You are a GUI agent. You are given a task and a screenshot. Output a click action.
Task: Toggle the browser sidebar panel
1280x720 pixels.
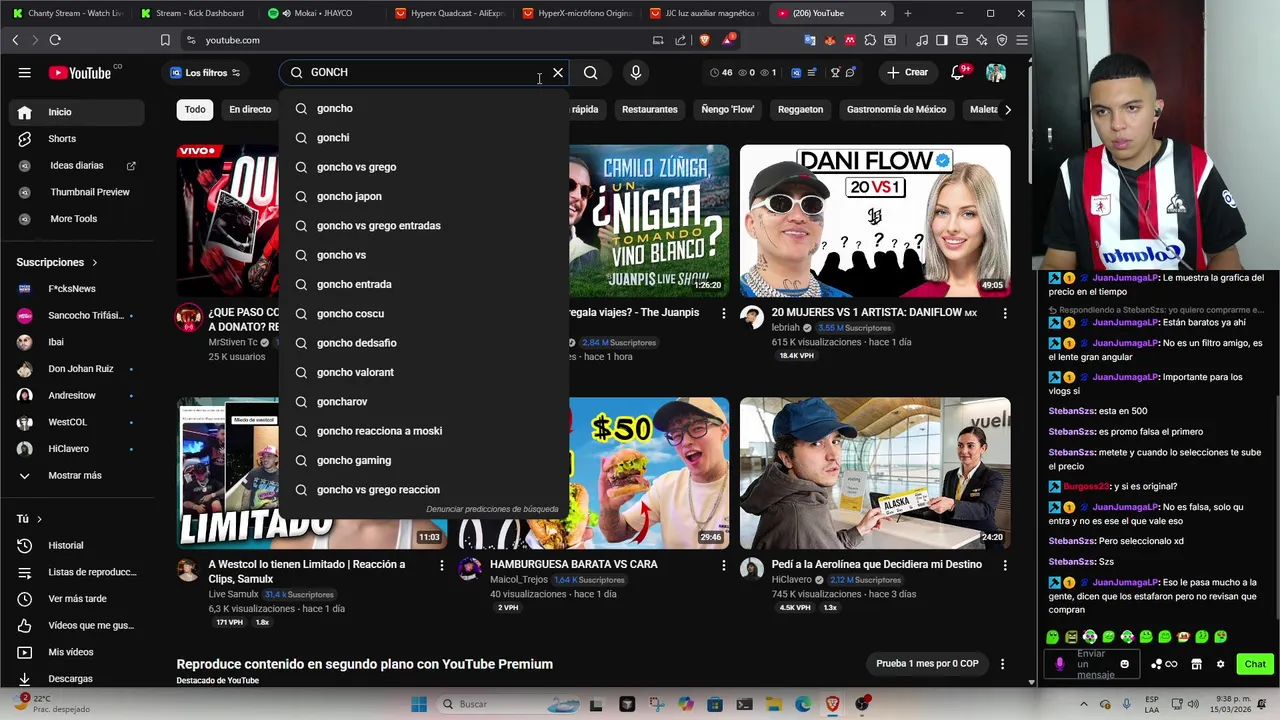[x=941, y=40]
